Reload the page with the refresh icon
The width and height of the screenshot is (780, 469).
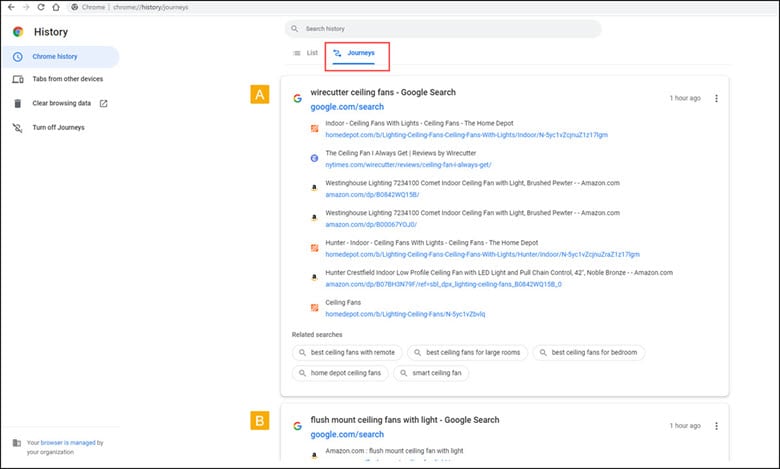41,7
